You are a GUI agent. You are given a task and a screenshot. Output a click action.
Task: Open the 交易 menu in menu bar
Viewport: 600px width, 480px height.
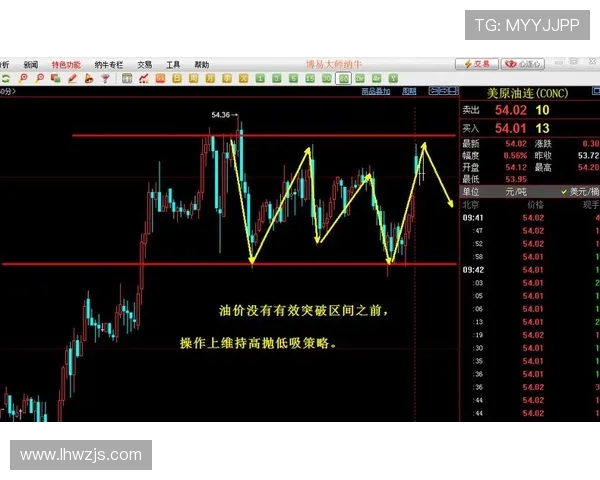145,65
